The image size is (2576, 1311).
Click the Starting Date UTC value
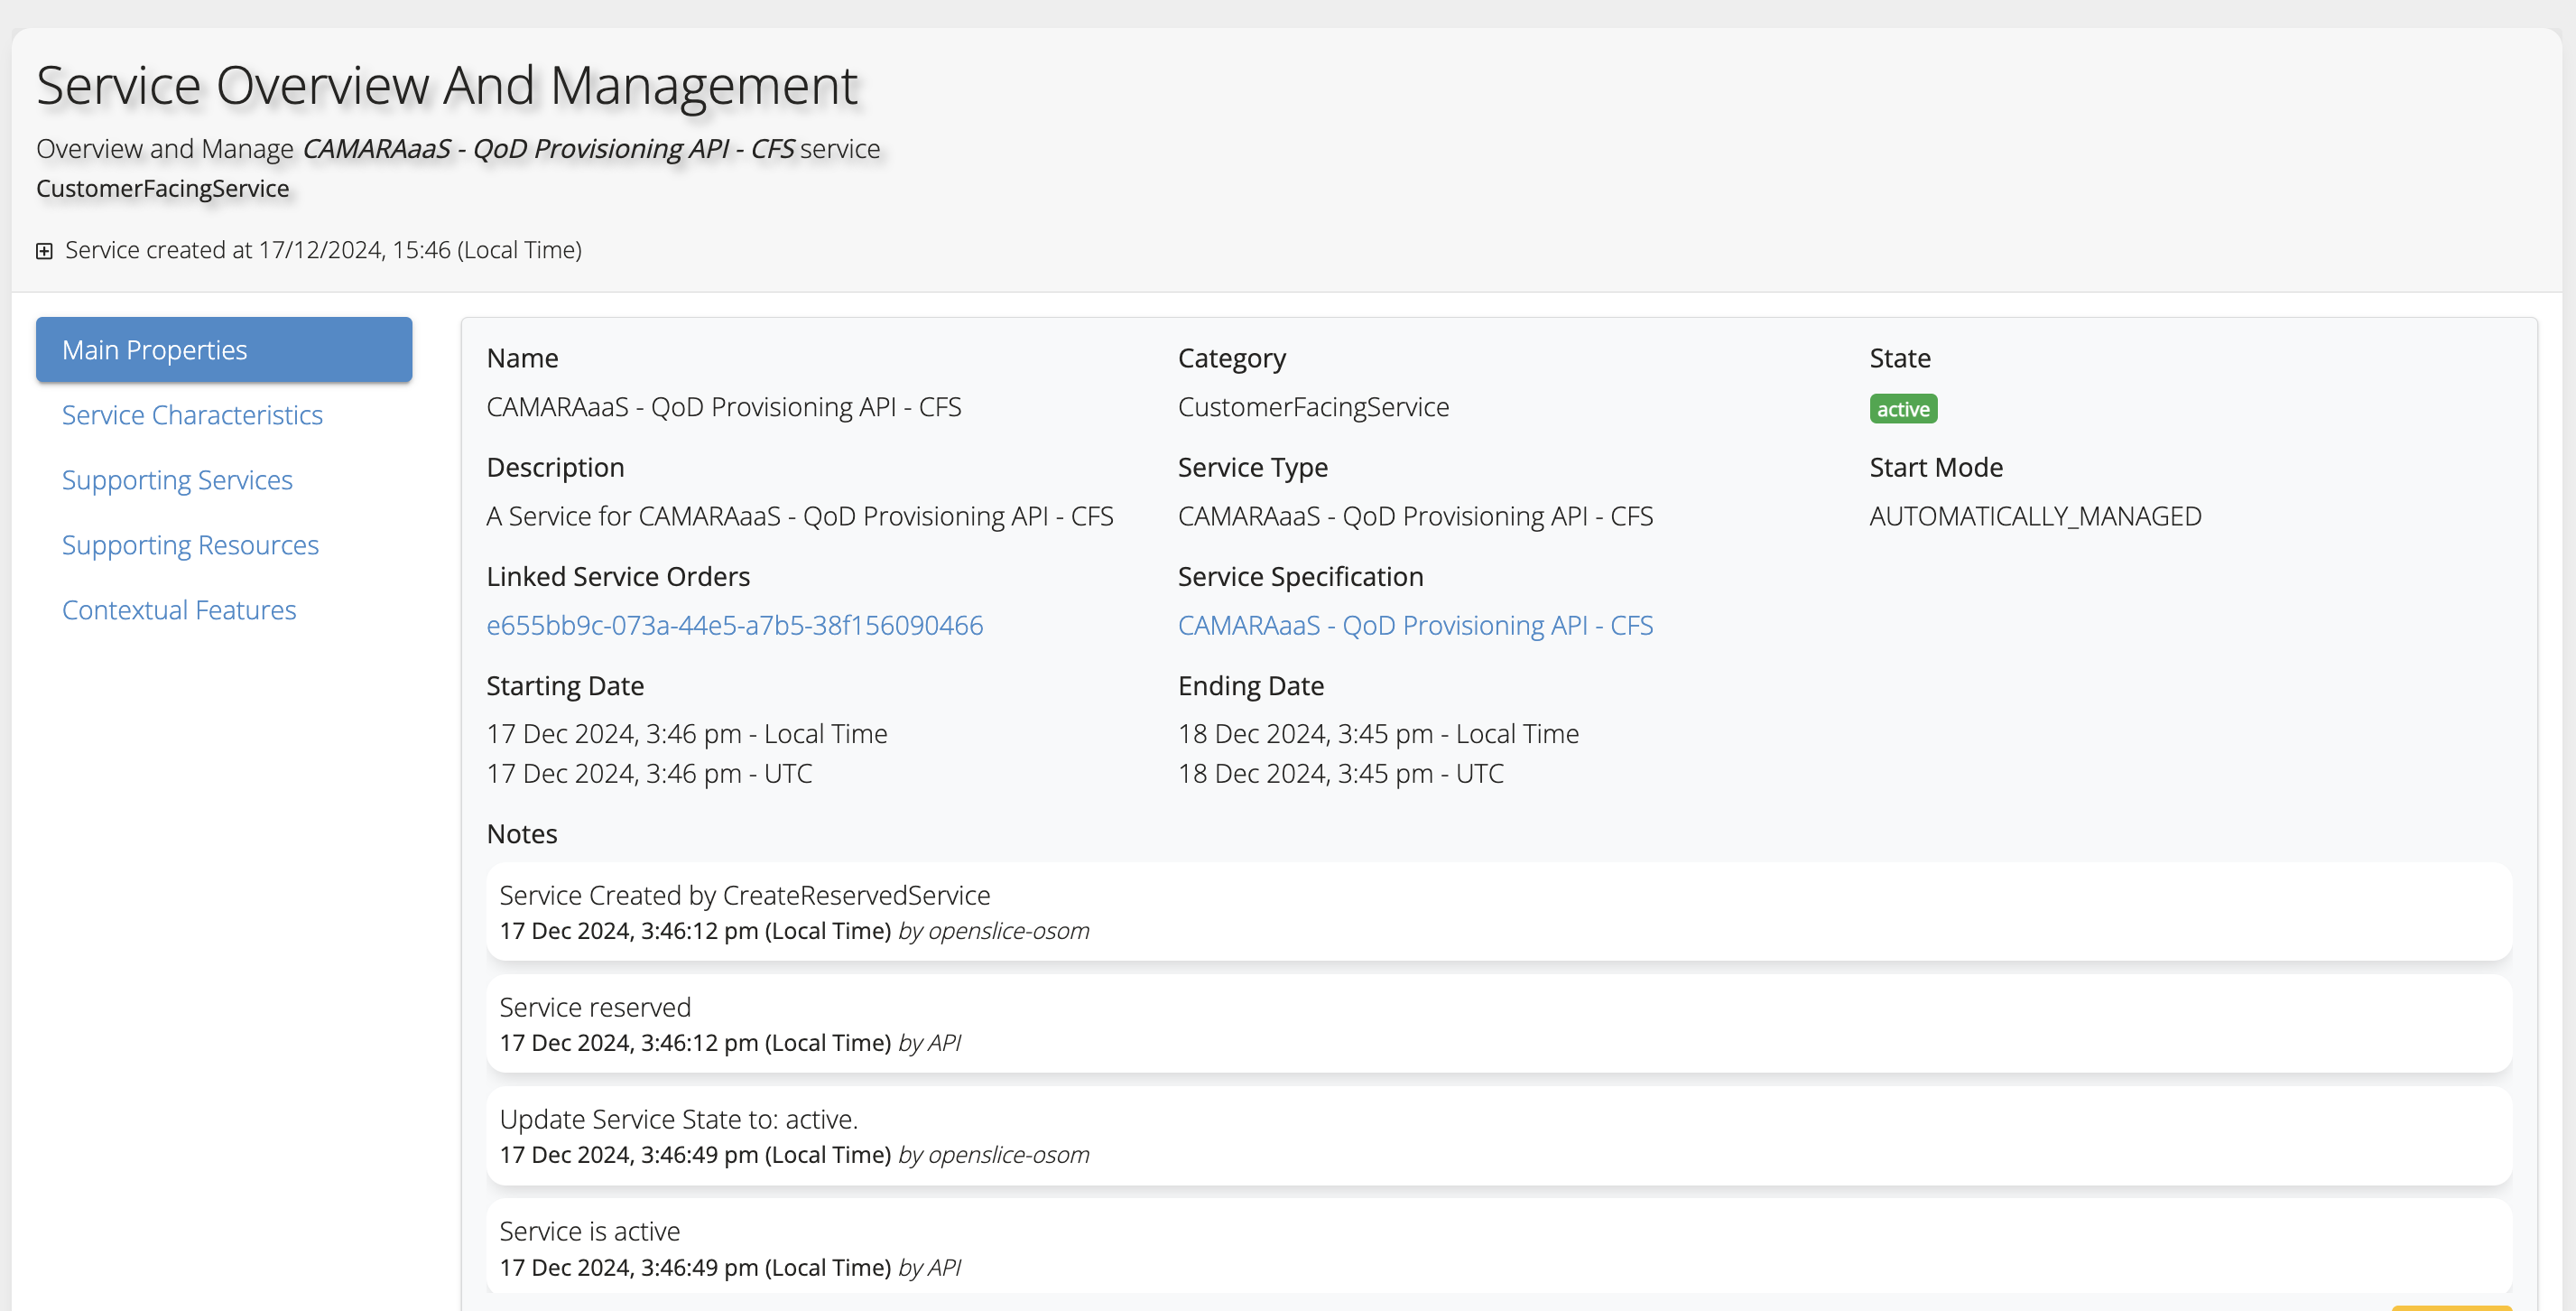649,773
